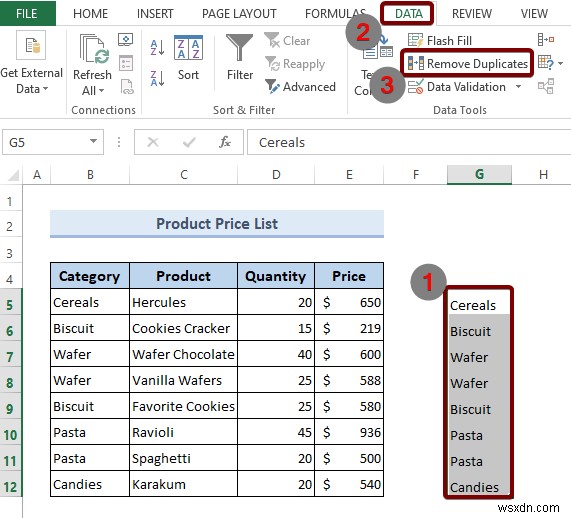
Task: Open the INSERT ribbon tab
Action: [x=155, y=14]
